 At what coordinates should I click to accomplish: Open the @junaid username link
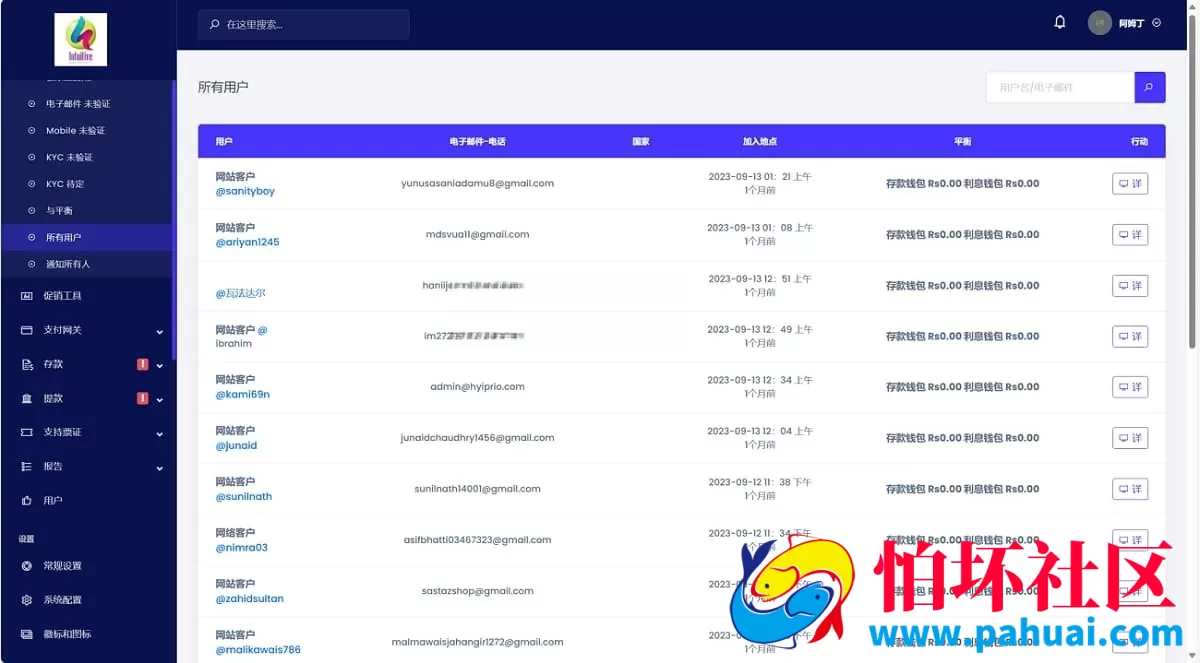click(236, 445)
